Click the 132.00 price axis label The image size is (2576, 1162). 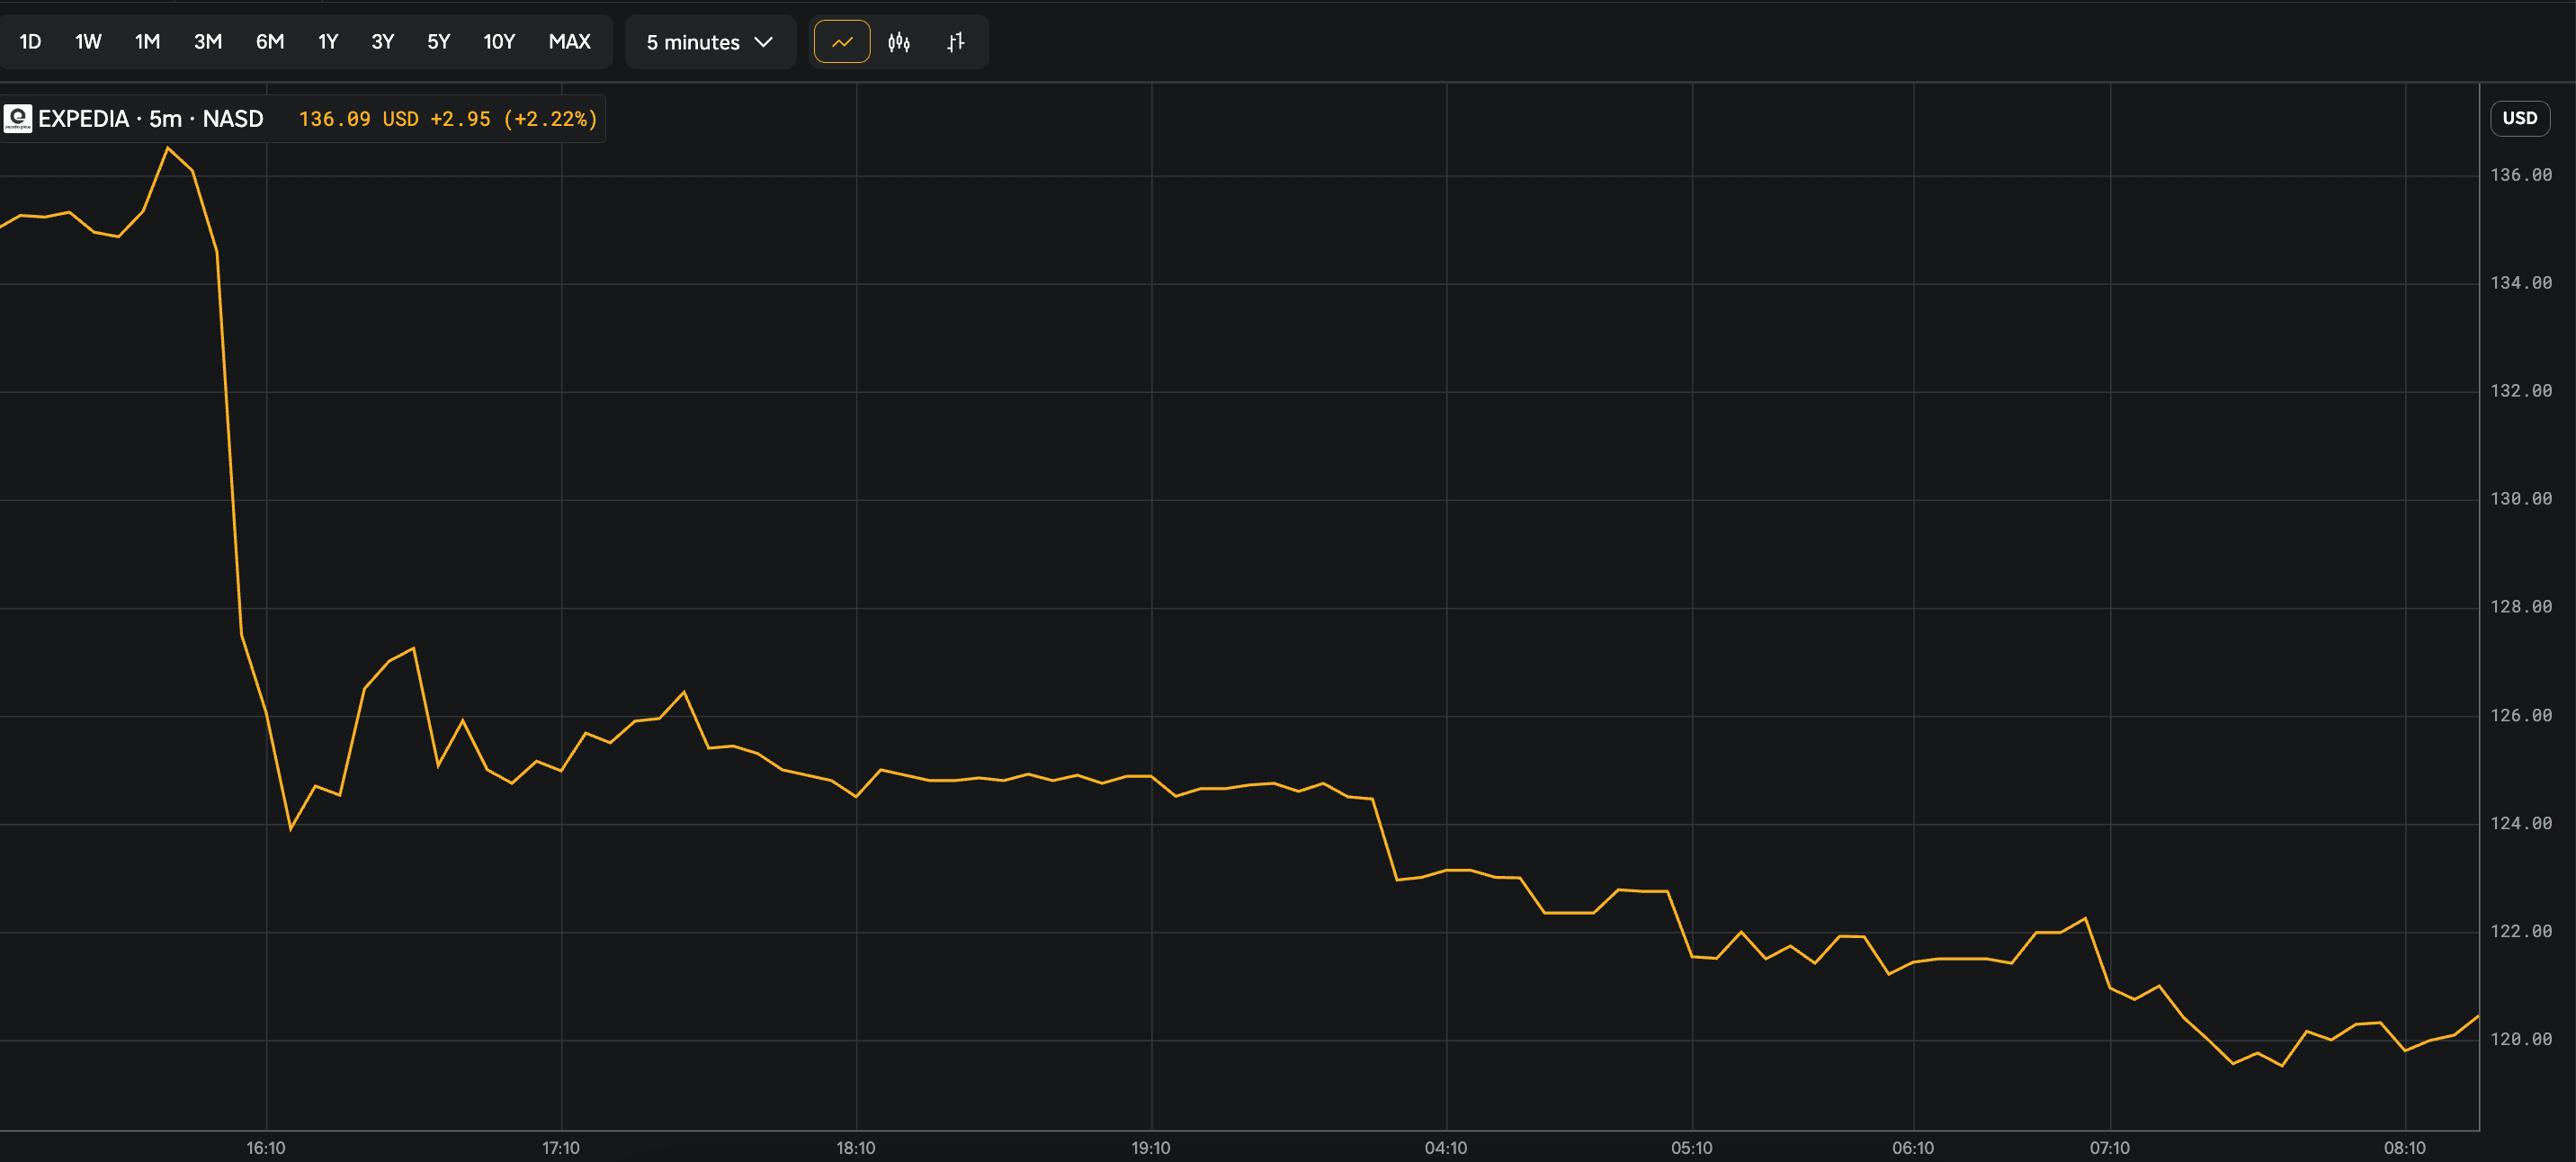(2521, 391)
